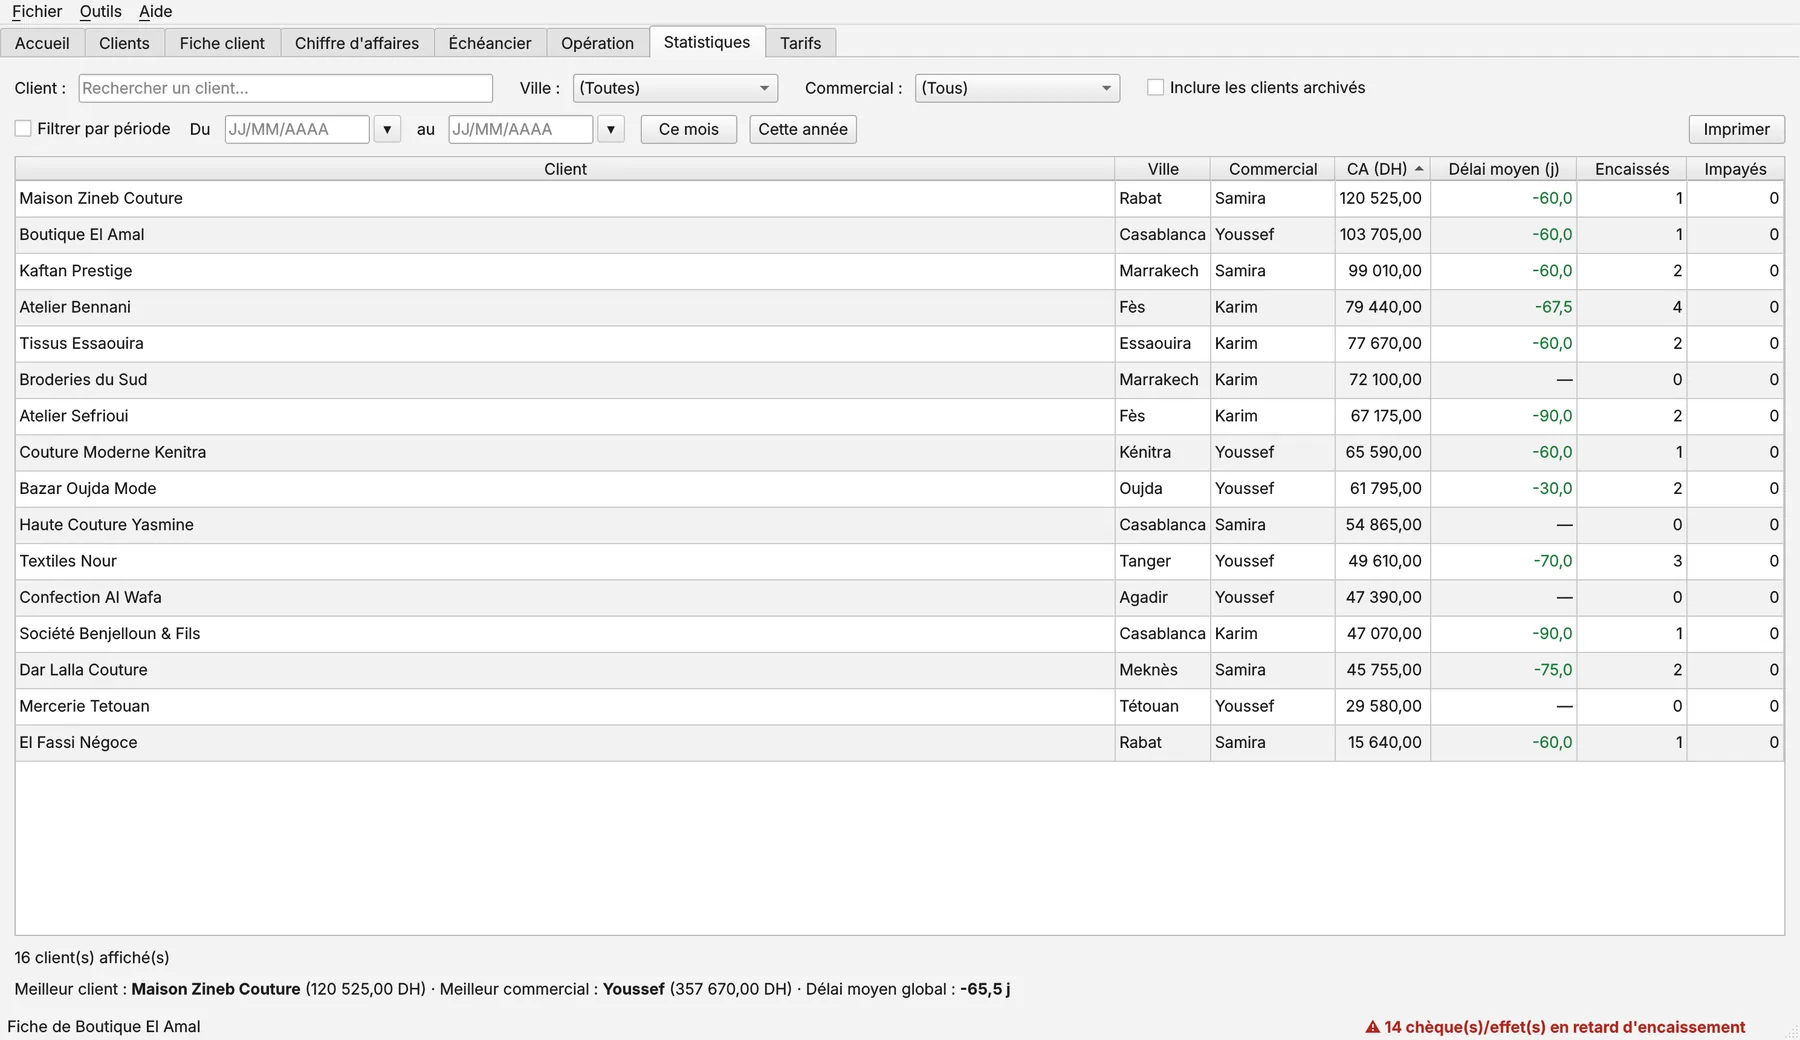Open the Chiffre d'affaires tab
The width and height of the screenshot is (1800, 1040).
357,43
